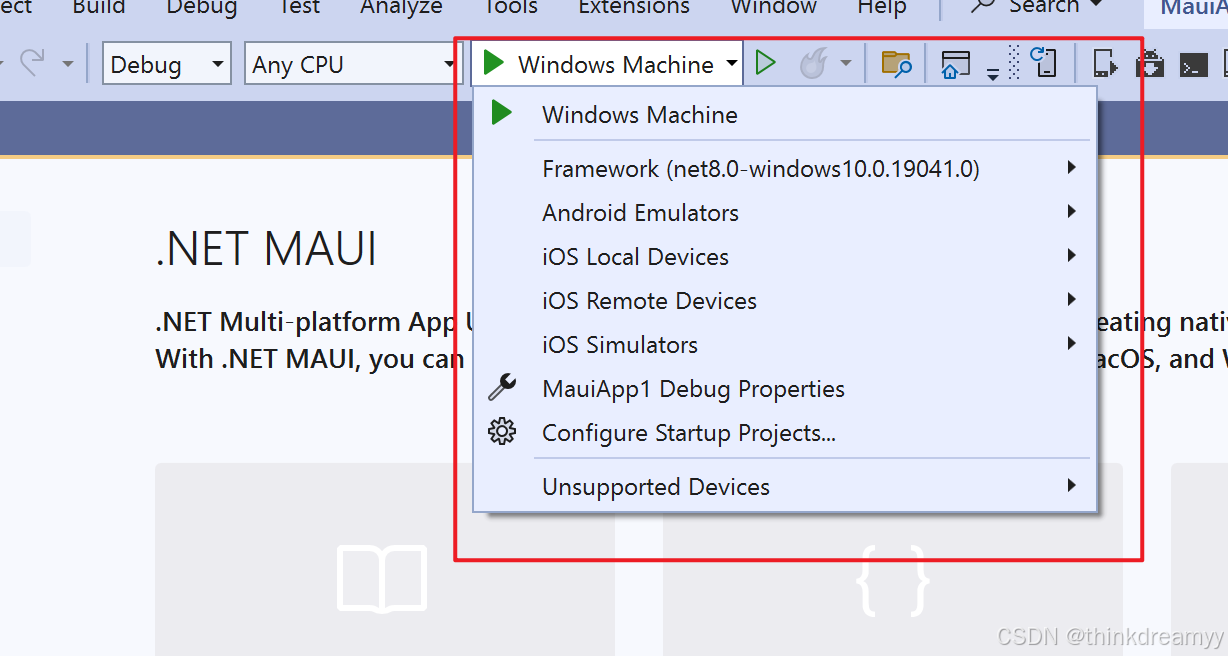
Task: Expand the iOS Local Devices submenu
Action: click(785, 256)
